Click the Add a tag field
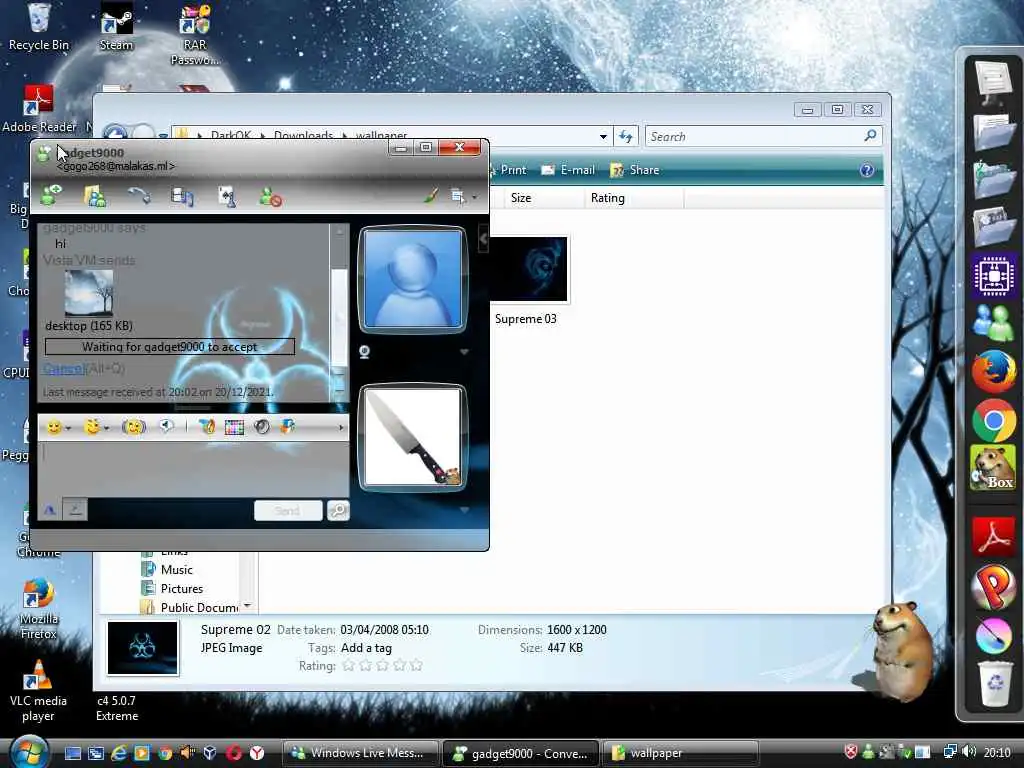 pyautogui.click(x=366, y=648)
